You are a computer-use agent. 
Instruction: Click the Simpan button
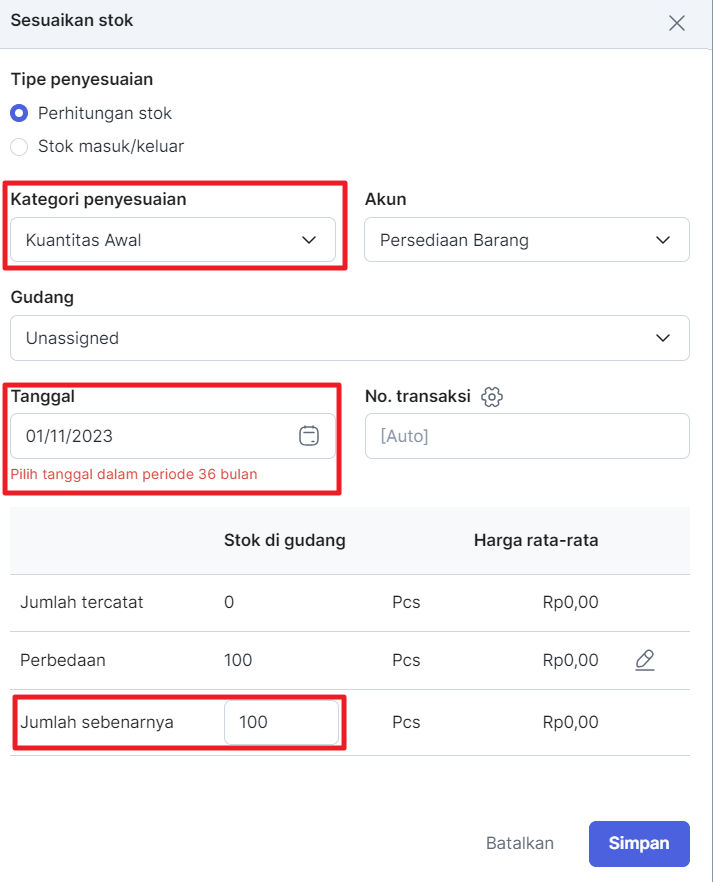(x=639, y=843)
